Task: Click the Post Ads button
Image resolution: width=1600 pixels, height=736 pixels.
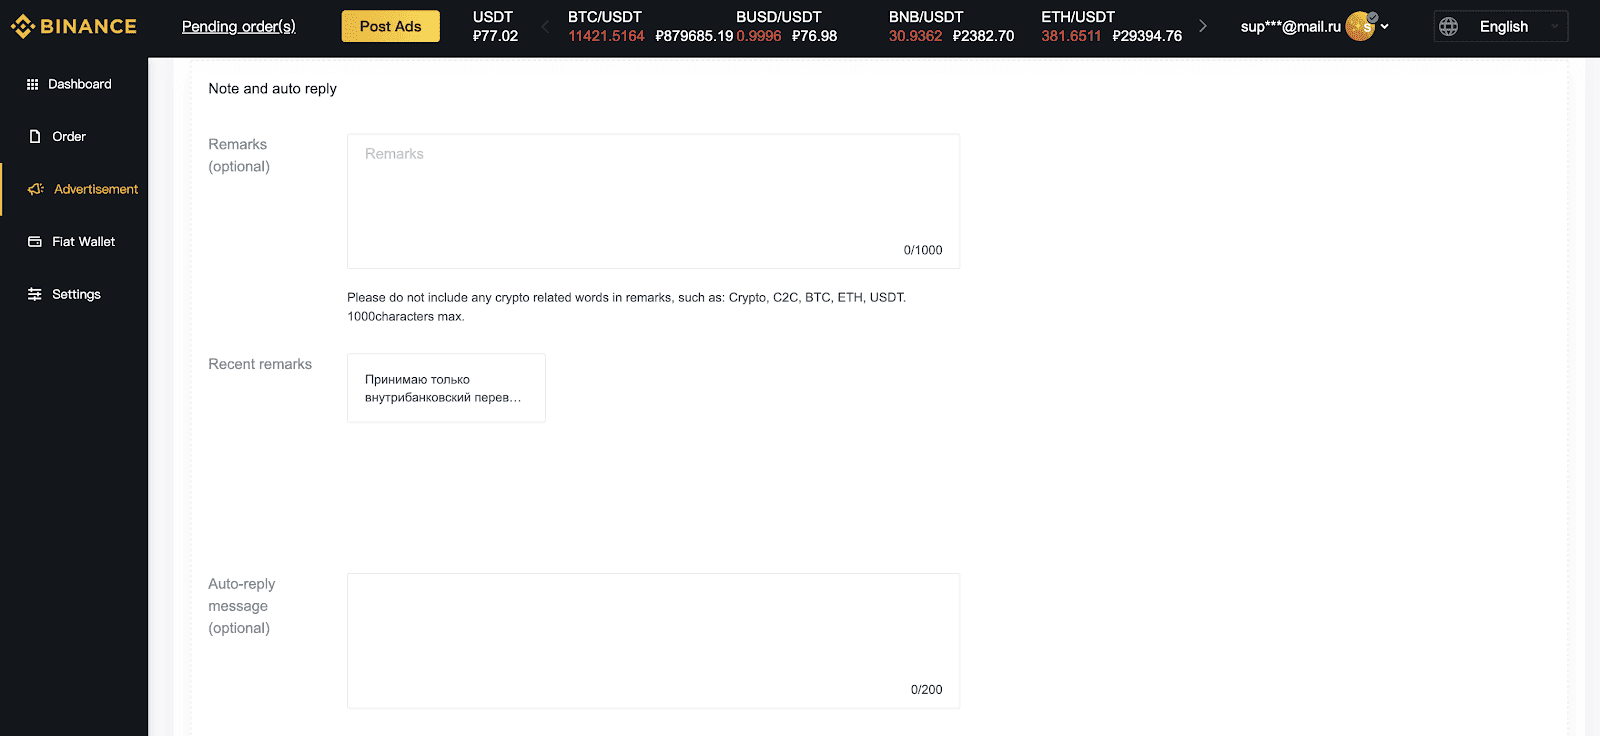Action: [391, 27]
